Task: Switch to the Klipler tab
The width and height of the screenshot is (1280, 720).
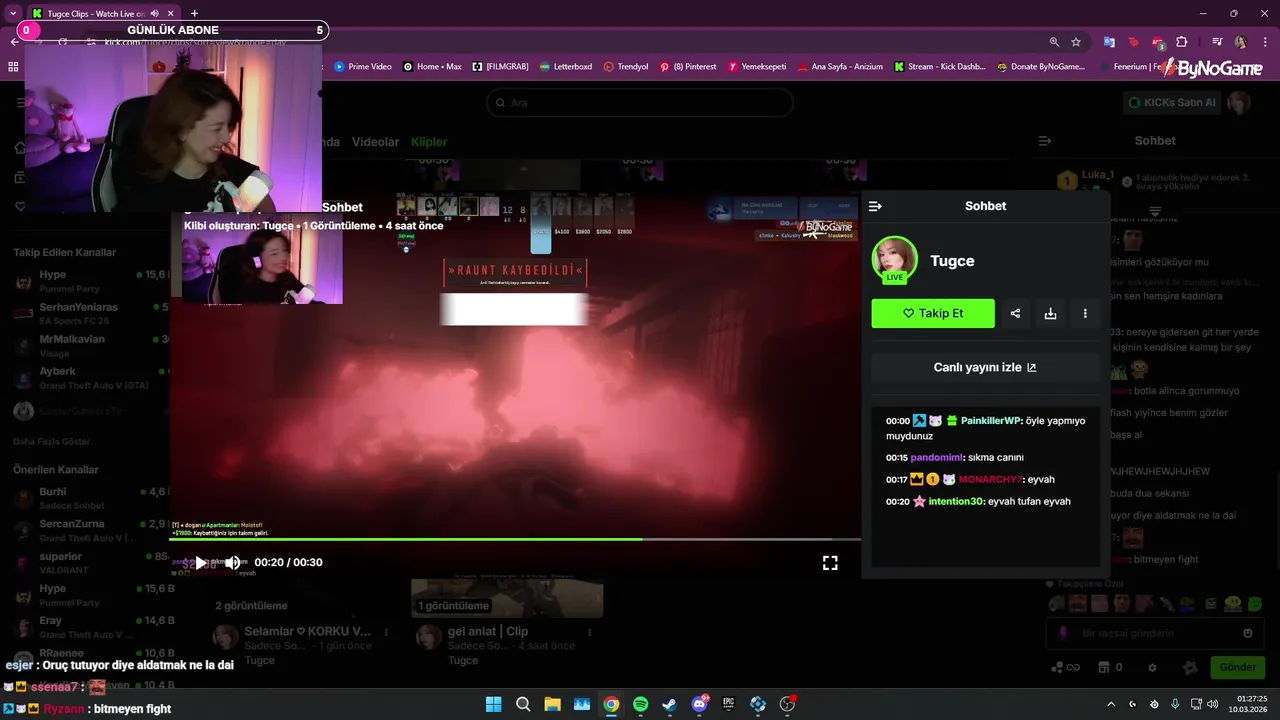Action: (429, 142)
